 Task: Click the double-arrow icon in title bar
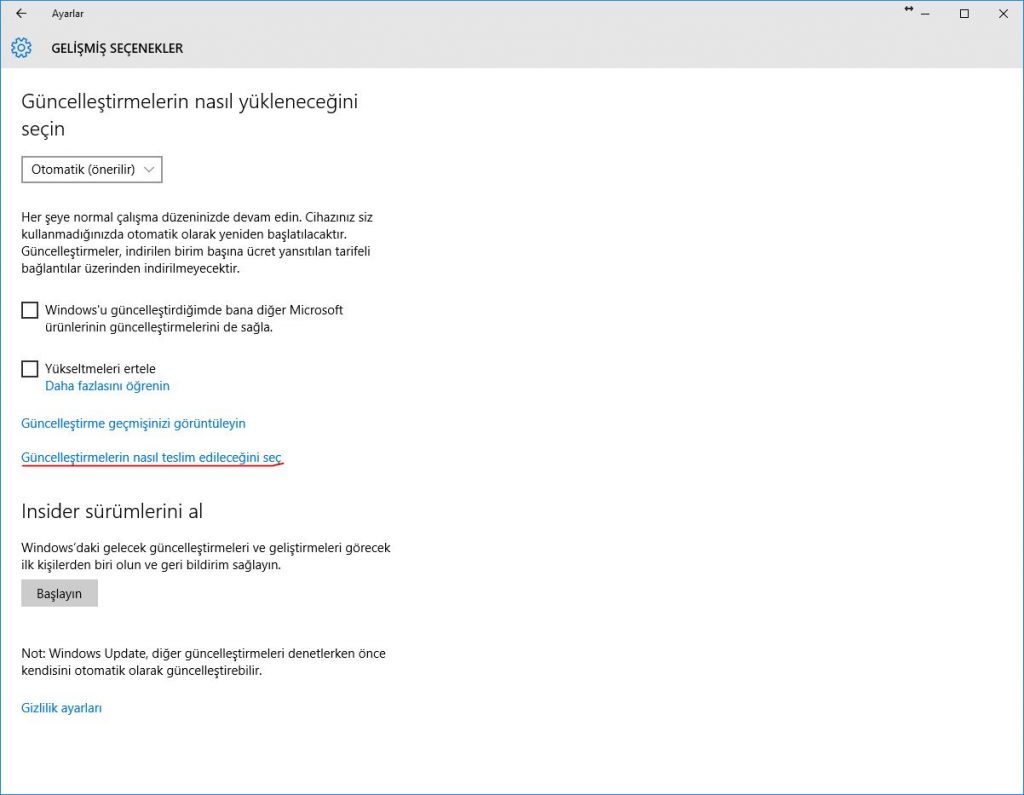pyautogui.click(x=908, y=10)
